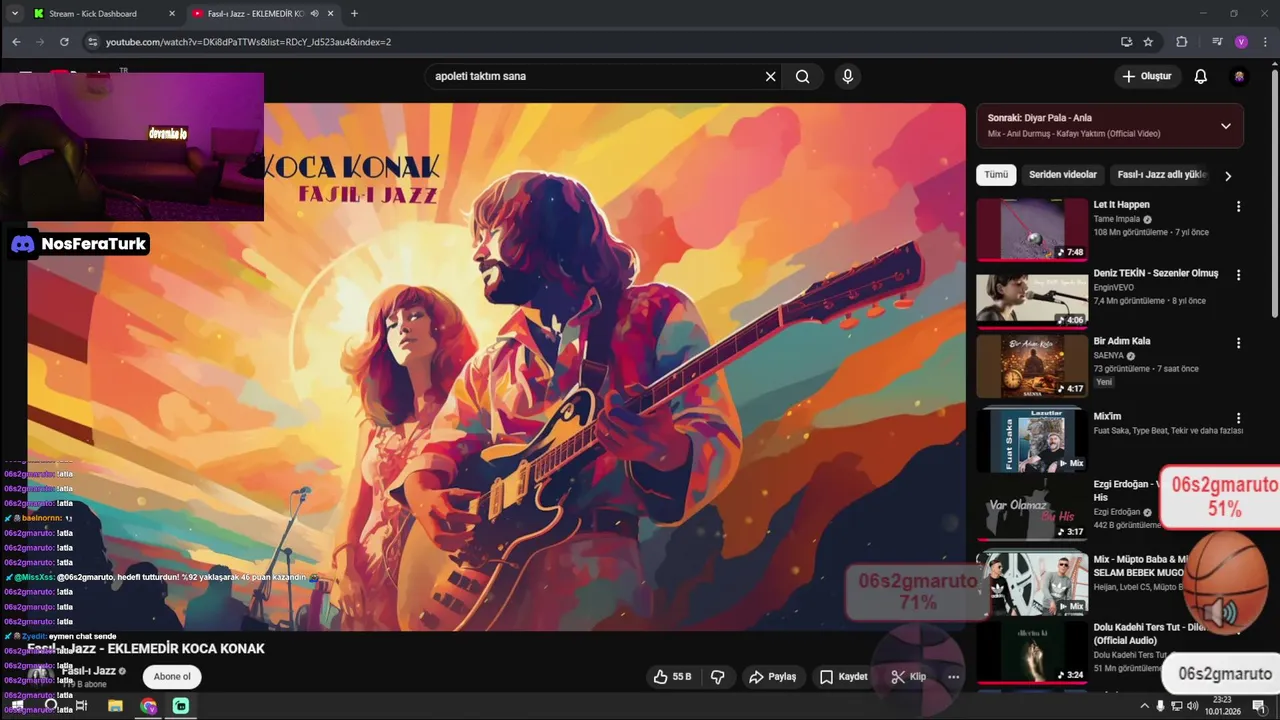Click the Tame Impala channel name

click(x=1116, y=219)
